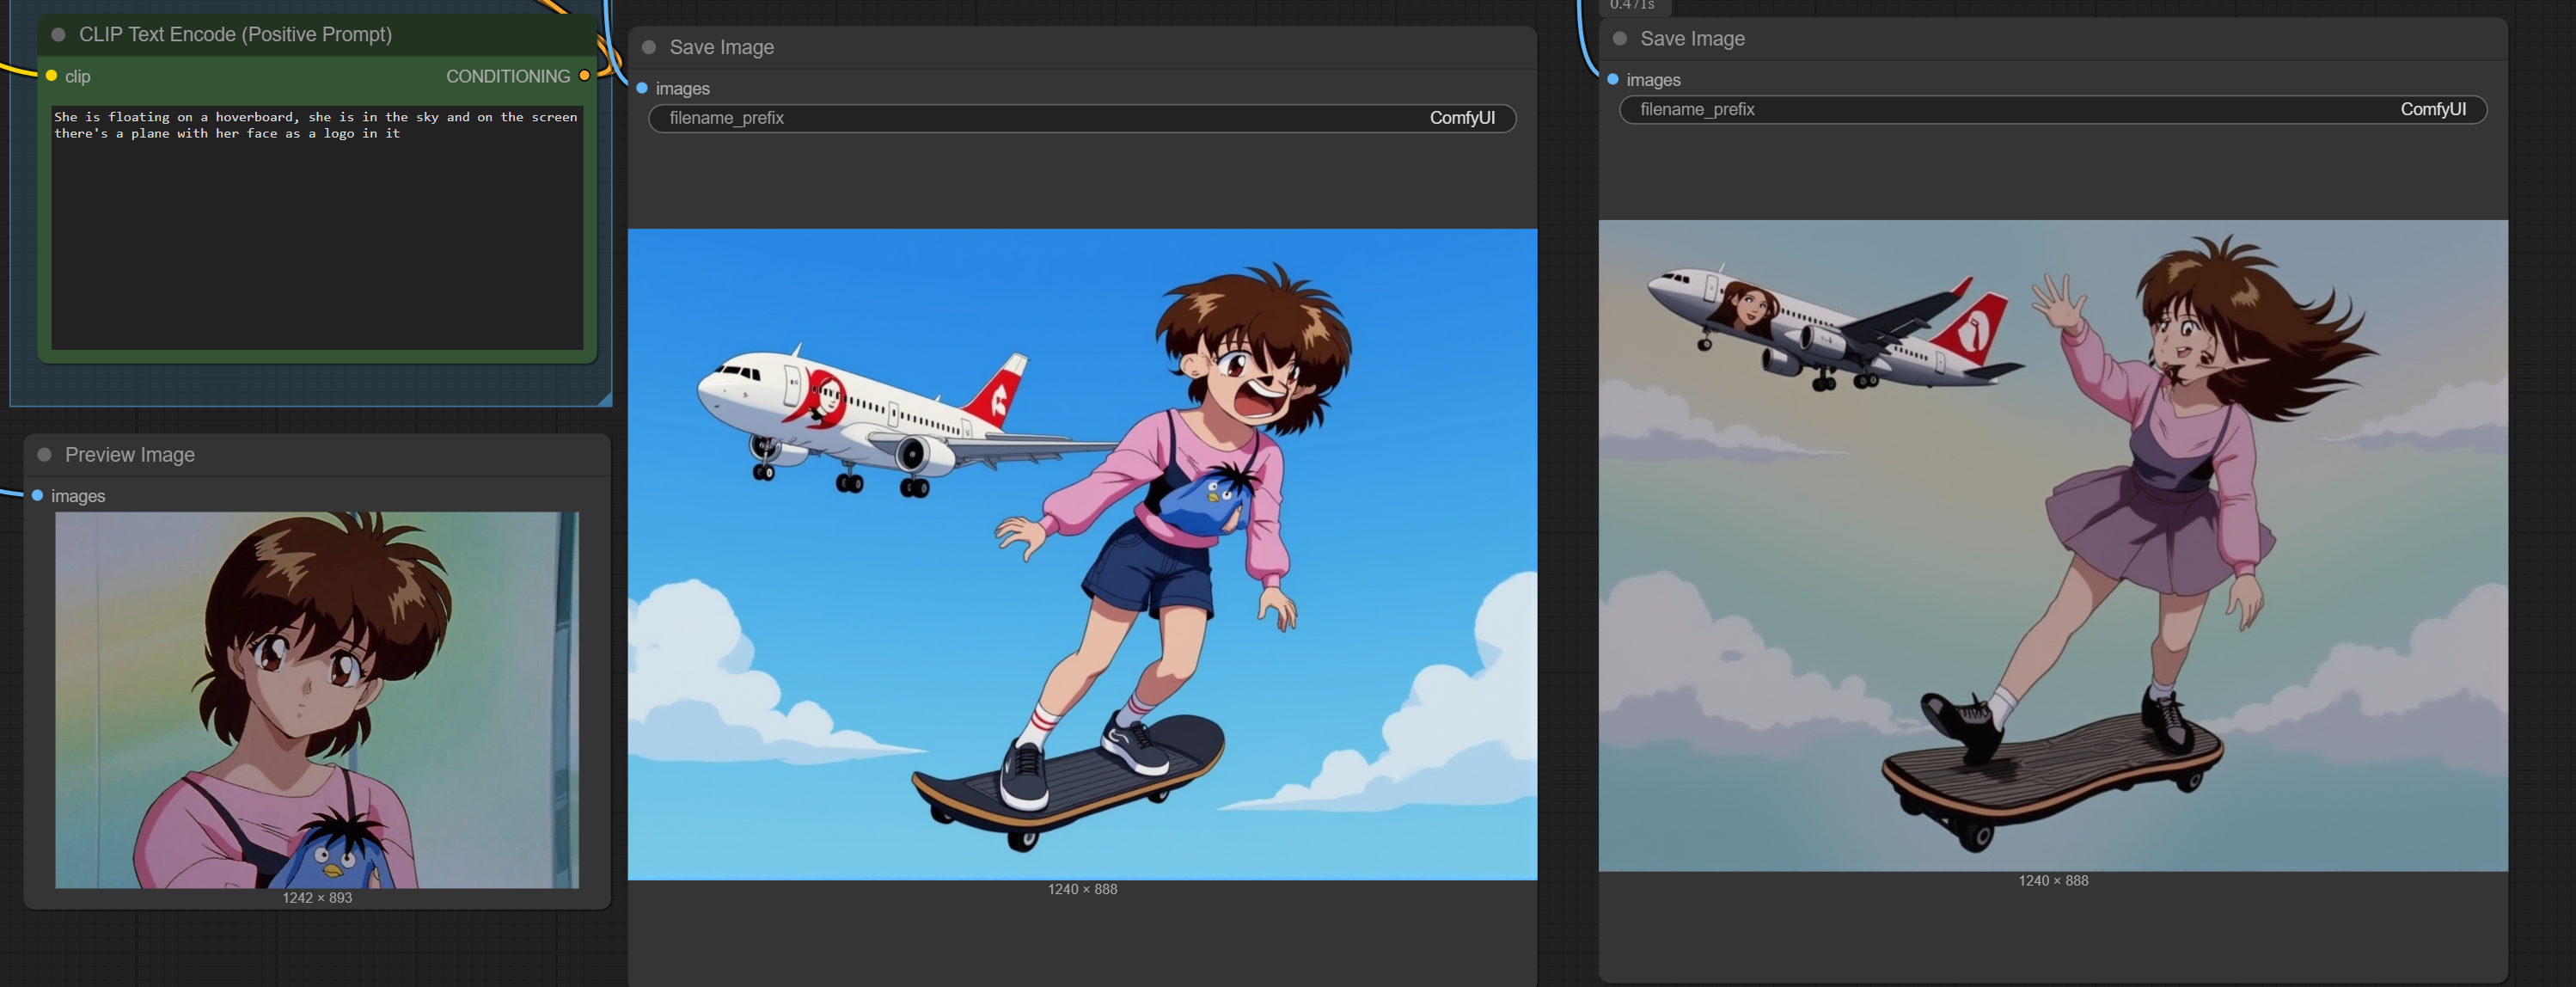Click the 1240 × 888 label under middle image
This screenshot has width=2576, height=987.
click(1082, 889)
